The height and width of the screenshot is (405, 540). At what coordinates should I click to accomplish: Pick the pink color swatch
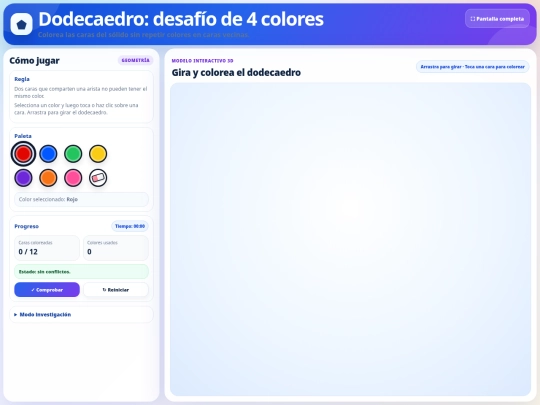(x=73, y=178)
